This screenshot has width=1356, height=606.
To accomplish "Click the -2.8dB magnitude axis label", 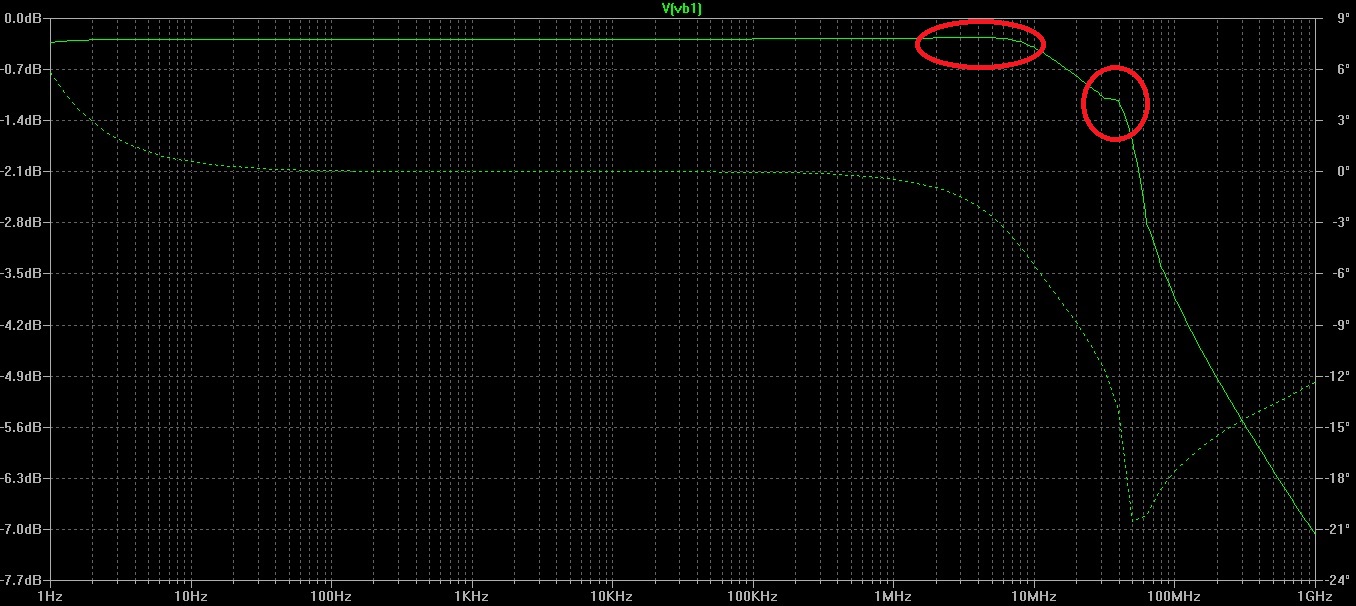I will (x=22, y=222).
